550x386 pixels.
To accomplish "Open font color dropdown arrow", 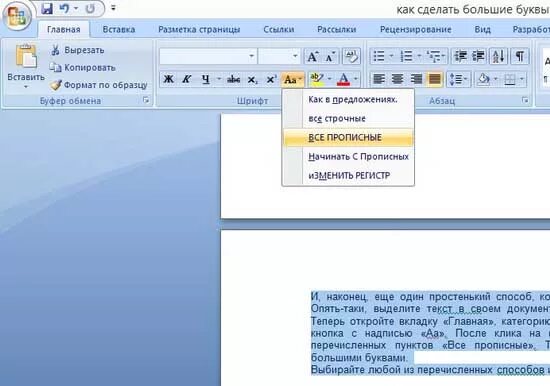I will click(x=356, y=80).
